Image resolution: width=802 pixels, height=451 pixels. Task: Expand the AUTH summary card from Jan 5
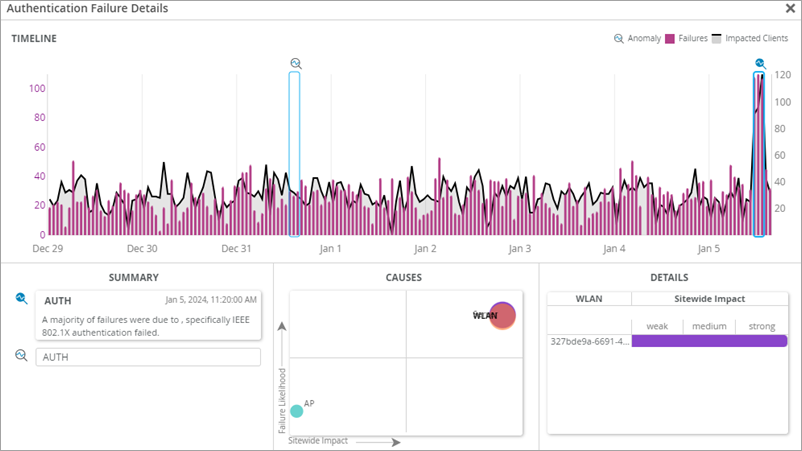(147, 316)
